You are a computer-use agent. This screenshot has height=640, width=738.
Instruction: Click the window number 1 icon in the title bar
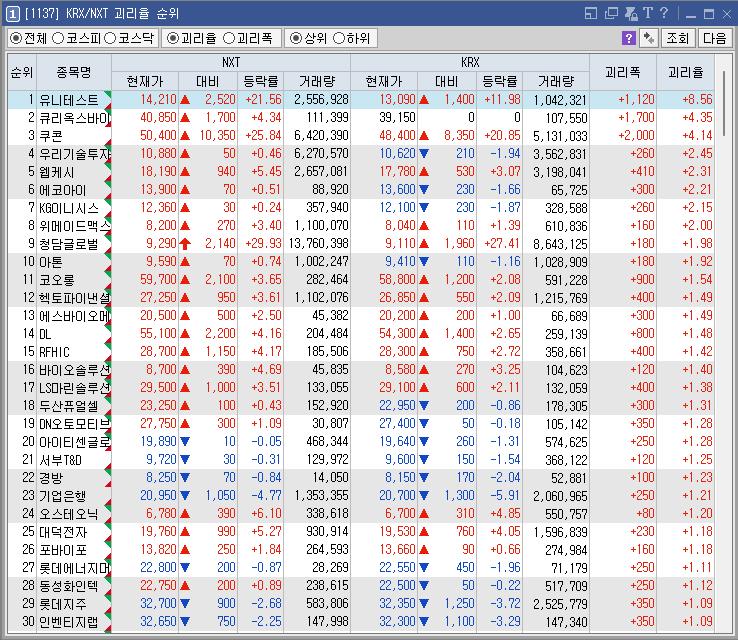click(x=12, y=14)
